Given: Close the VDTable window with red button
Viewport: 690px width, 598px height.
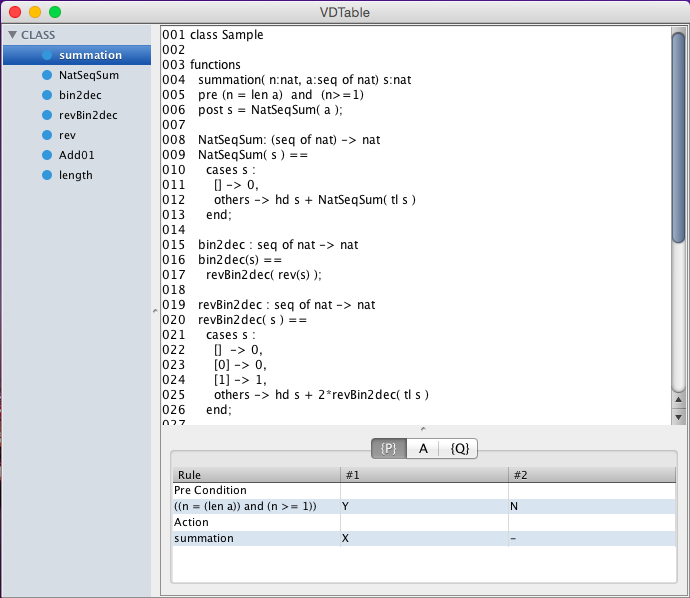Looking at the screenshot, I should point(15,12).
